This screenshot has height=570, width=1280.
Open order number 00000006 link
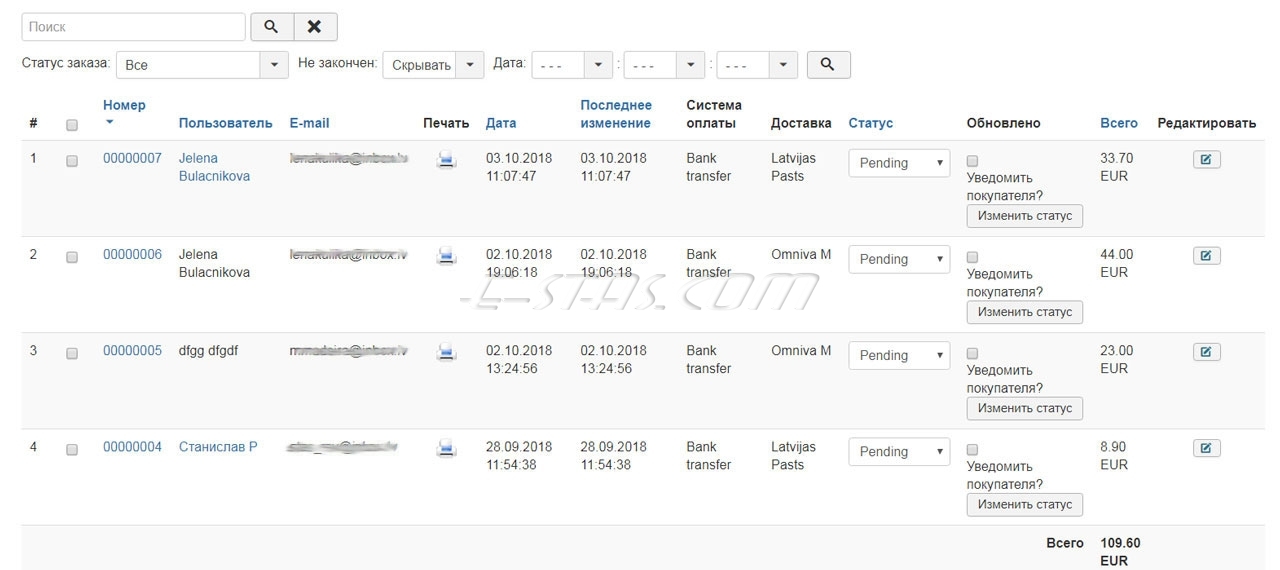(x=132, y=254)
